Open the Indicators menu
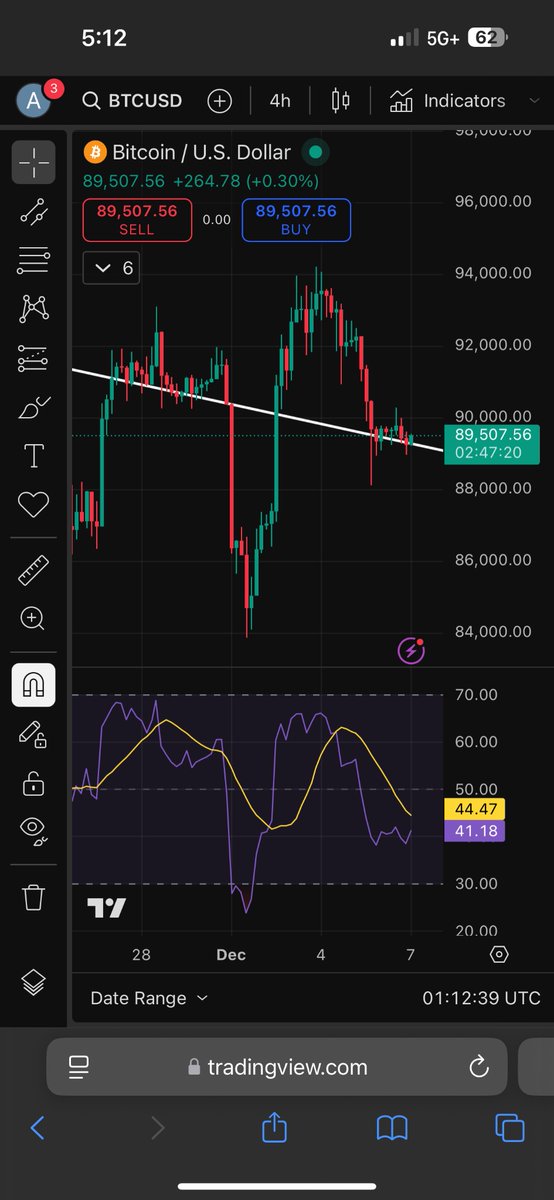Screen dimensions: 554x1200 pyautogui.click(x=447, y=101)
